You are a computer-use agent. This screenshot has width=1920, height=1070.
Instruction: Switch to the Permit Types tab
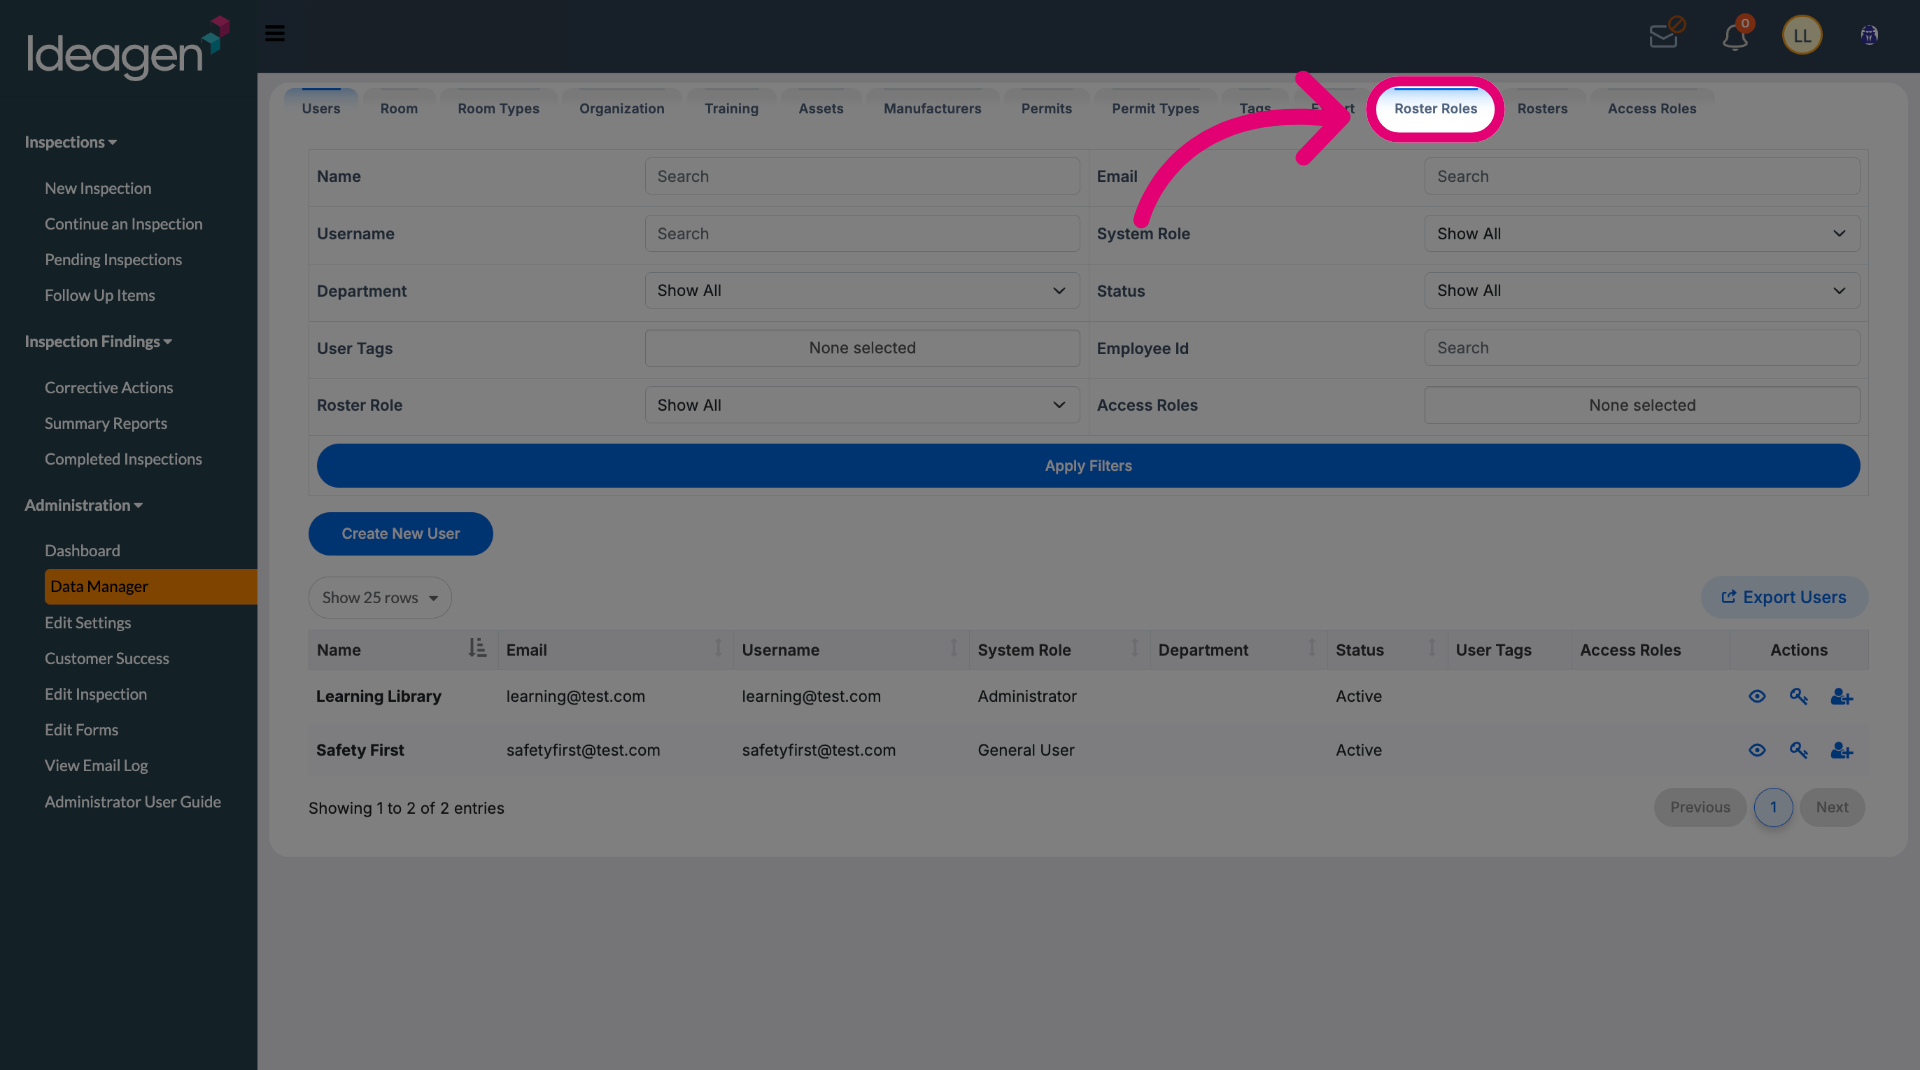(1155, 108)
